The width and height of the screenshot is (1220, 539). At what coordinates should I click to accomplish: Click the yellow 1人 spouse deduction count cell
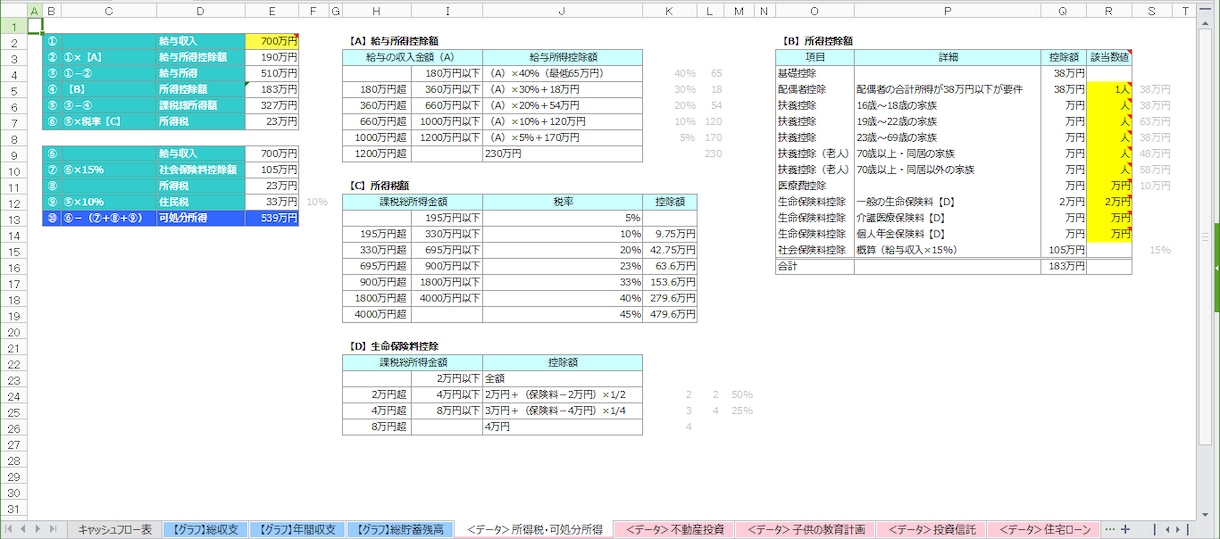tap(1109, 89)
